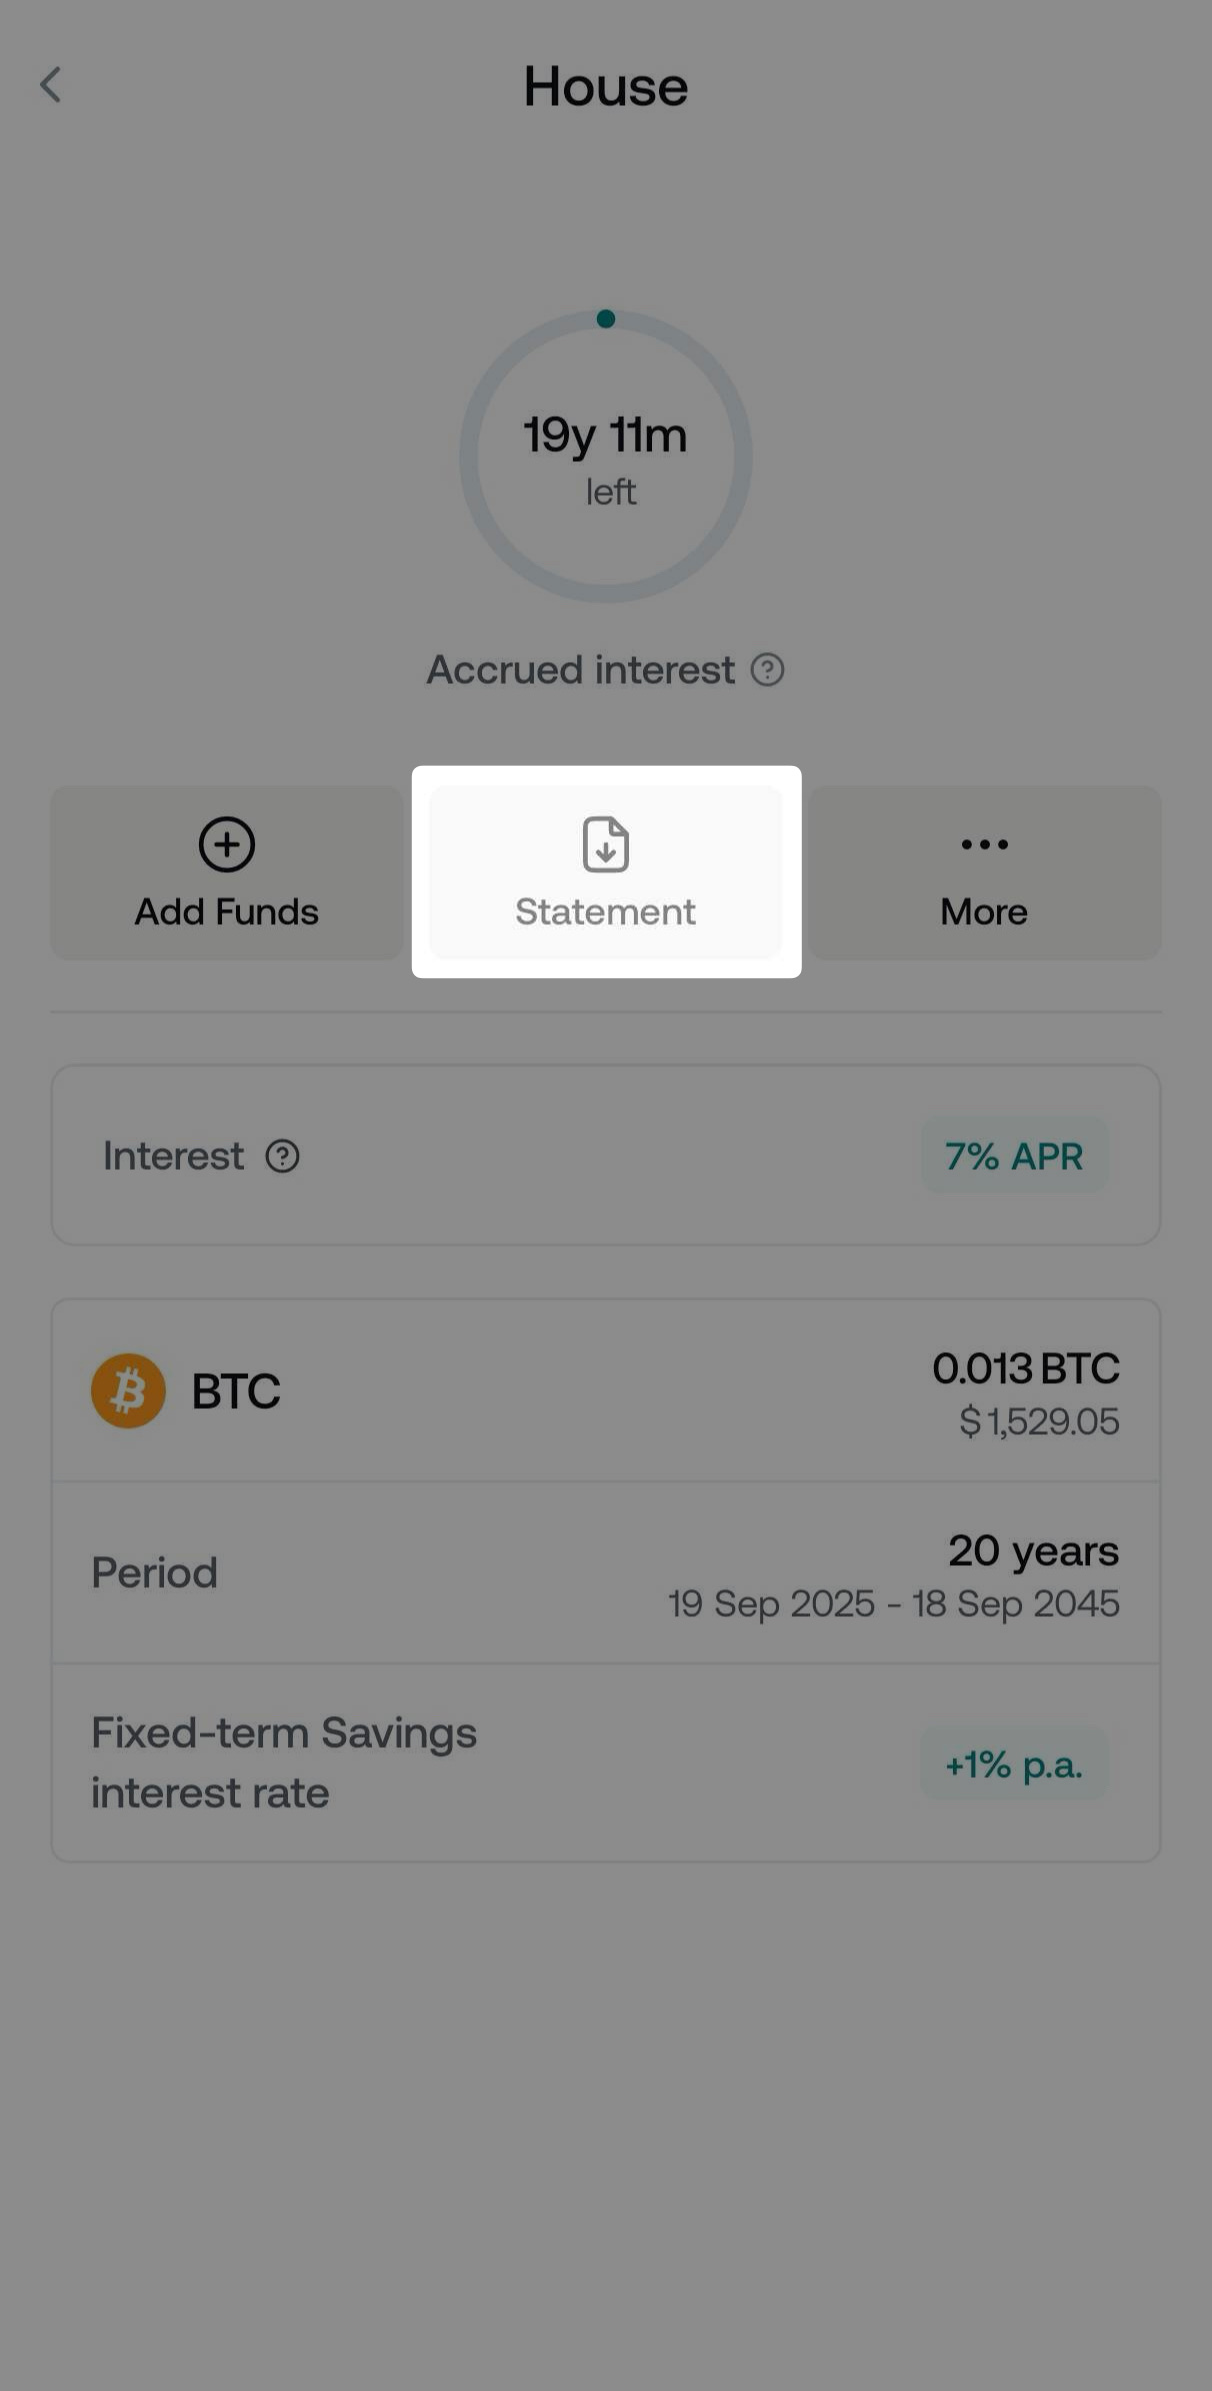This screenshot has width=1212, height=2391.
Task: Tap the 0.013 BTC balance amount
Action: pyautogui.click(x=1025, y=1368)
